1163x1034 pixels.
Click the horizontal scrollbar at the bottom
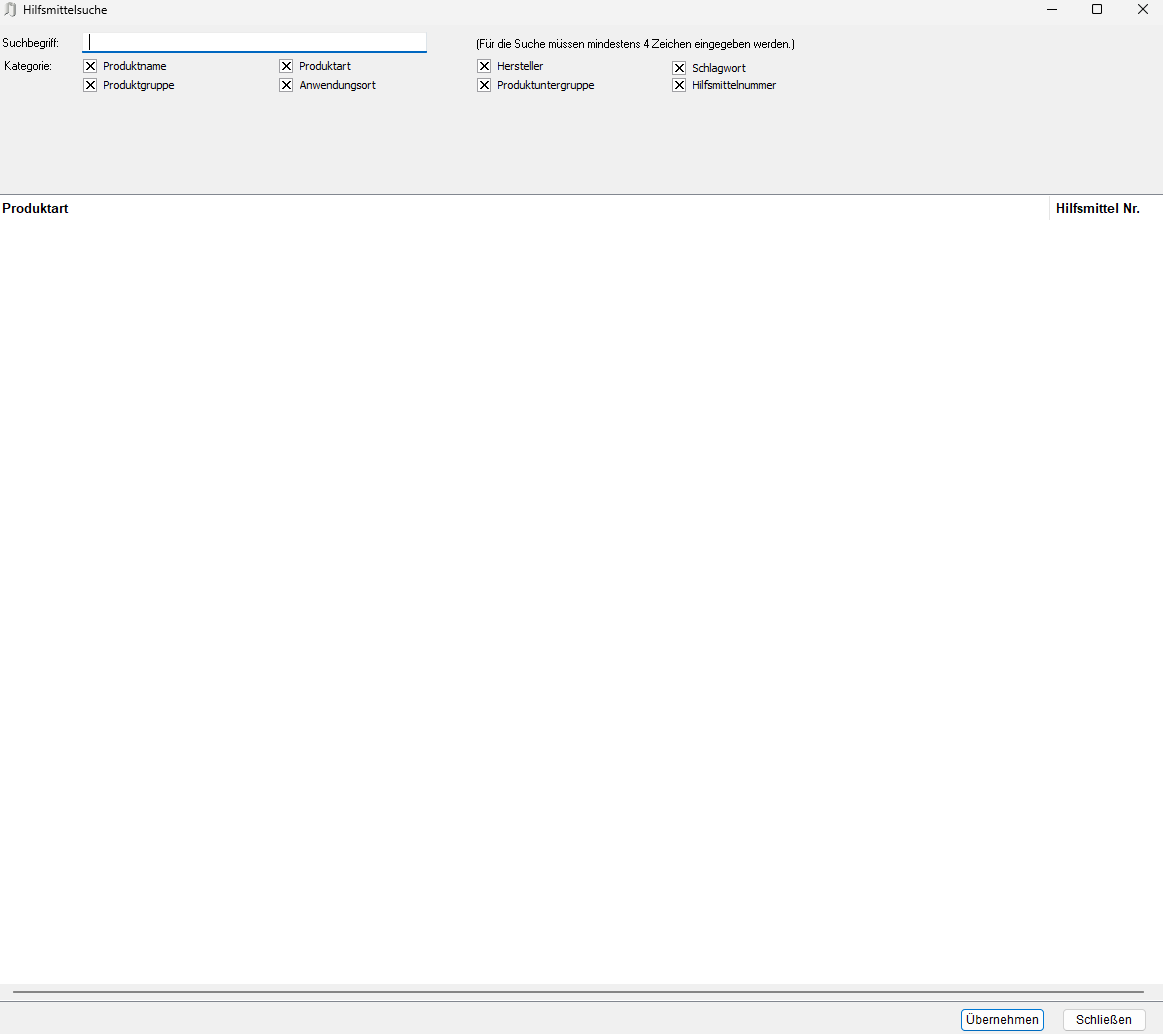(x=580, y=992)
